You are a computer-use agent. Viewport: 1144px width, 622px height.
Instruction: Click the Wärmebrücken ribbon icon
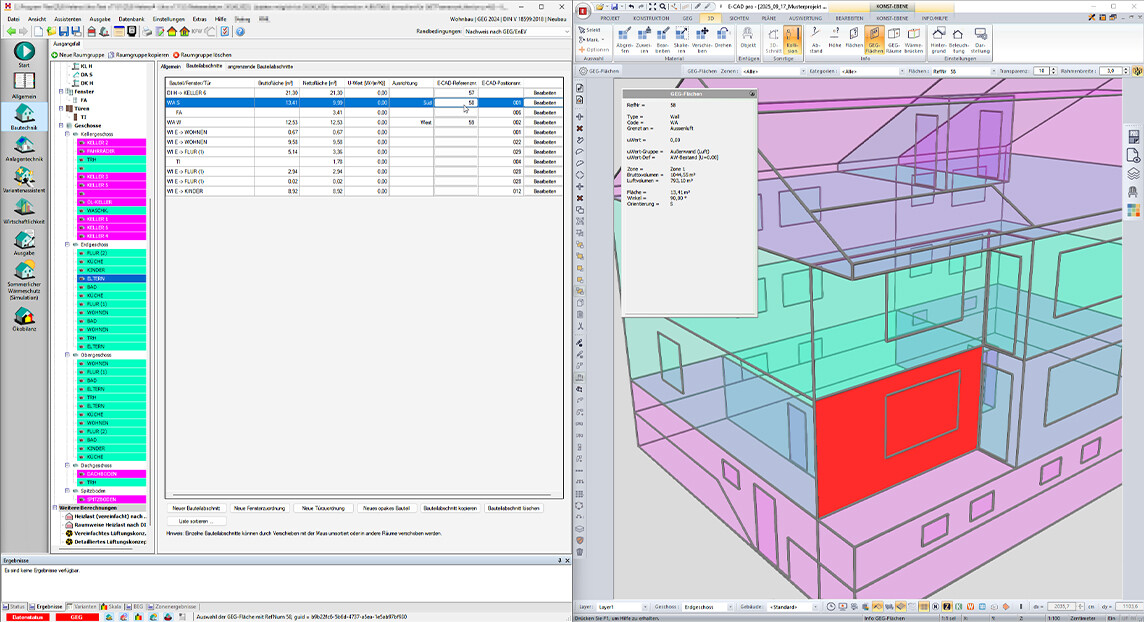pos(913,40)
